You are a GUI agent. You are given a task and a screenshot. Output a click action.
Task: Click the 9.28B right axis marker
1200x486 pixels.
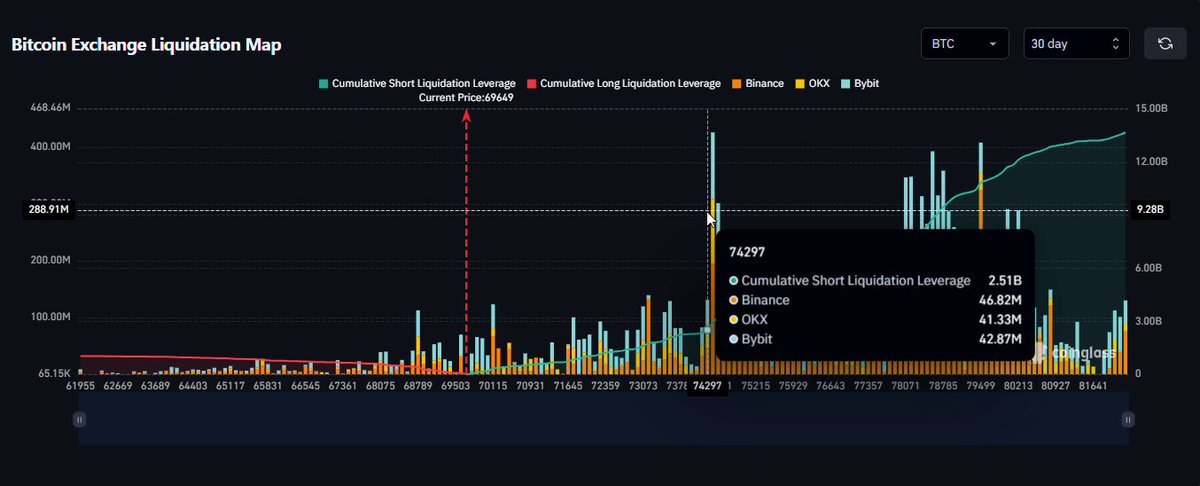1149,210
